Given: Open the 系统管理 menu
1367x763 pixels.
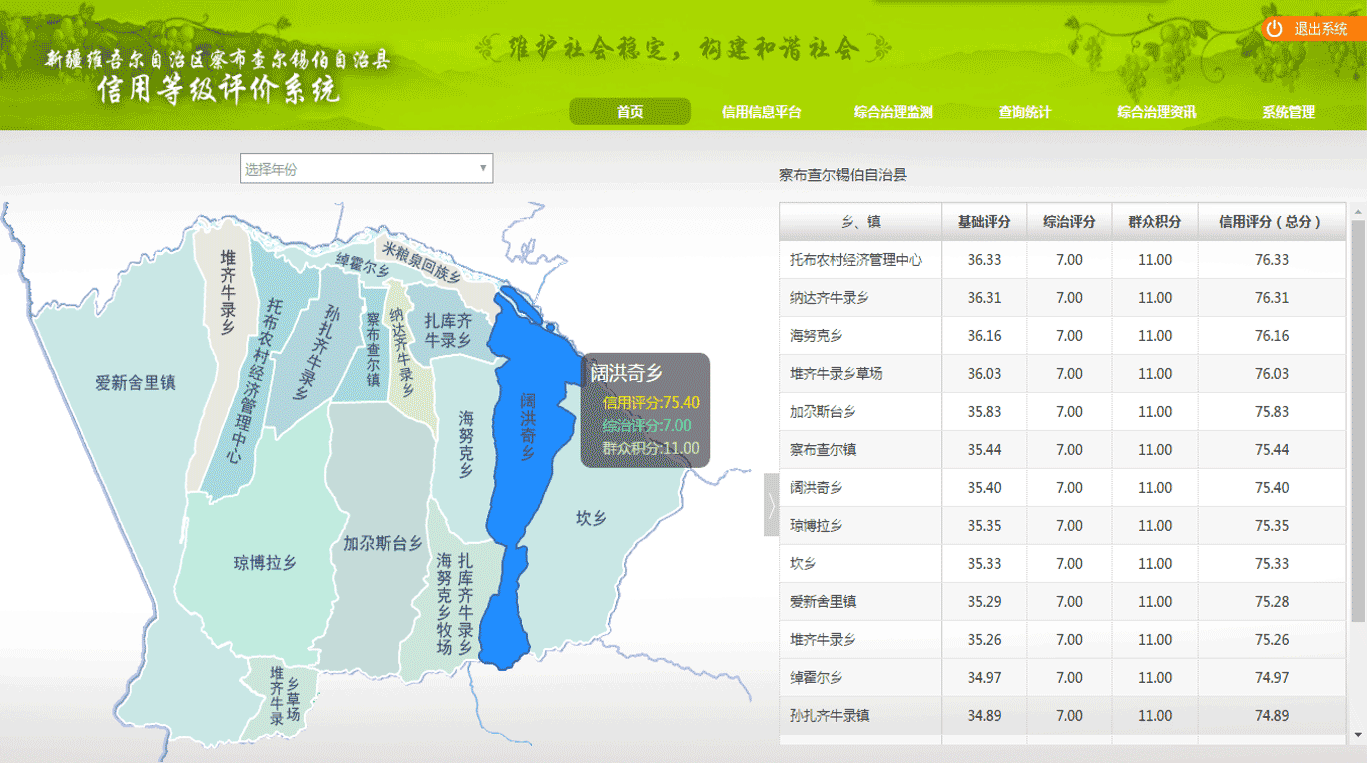Looking at the screenshot, I should point(1288,112).
